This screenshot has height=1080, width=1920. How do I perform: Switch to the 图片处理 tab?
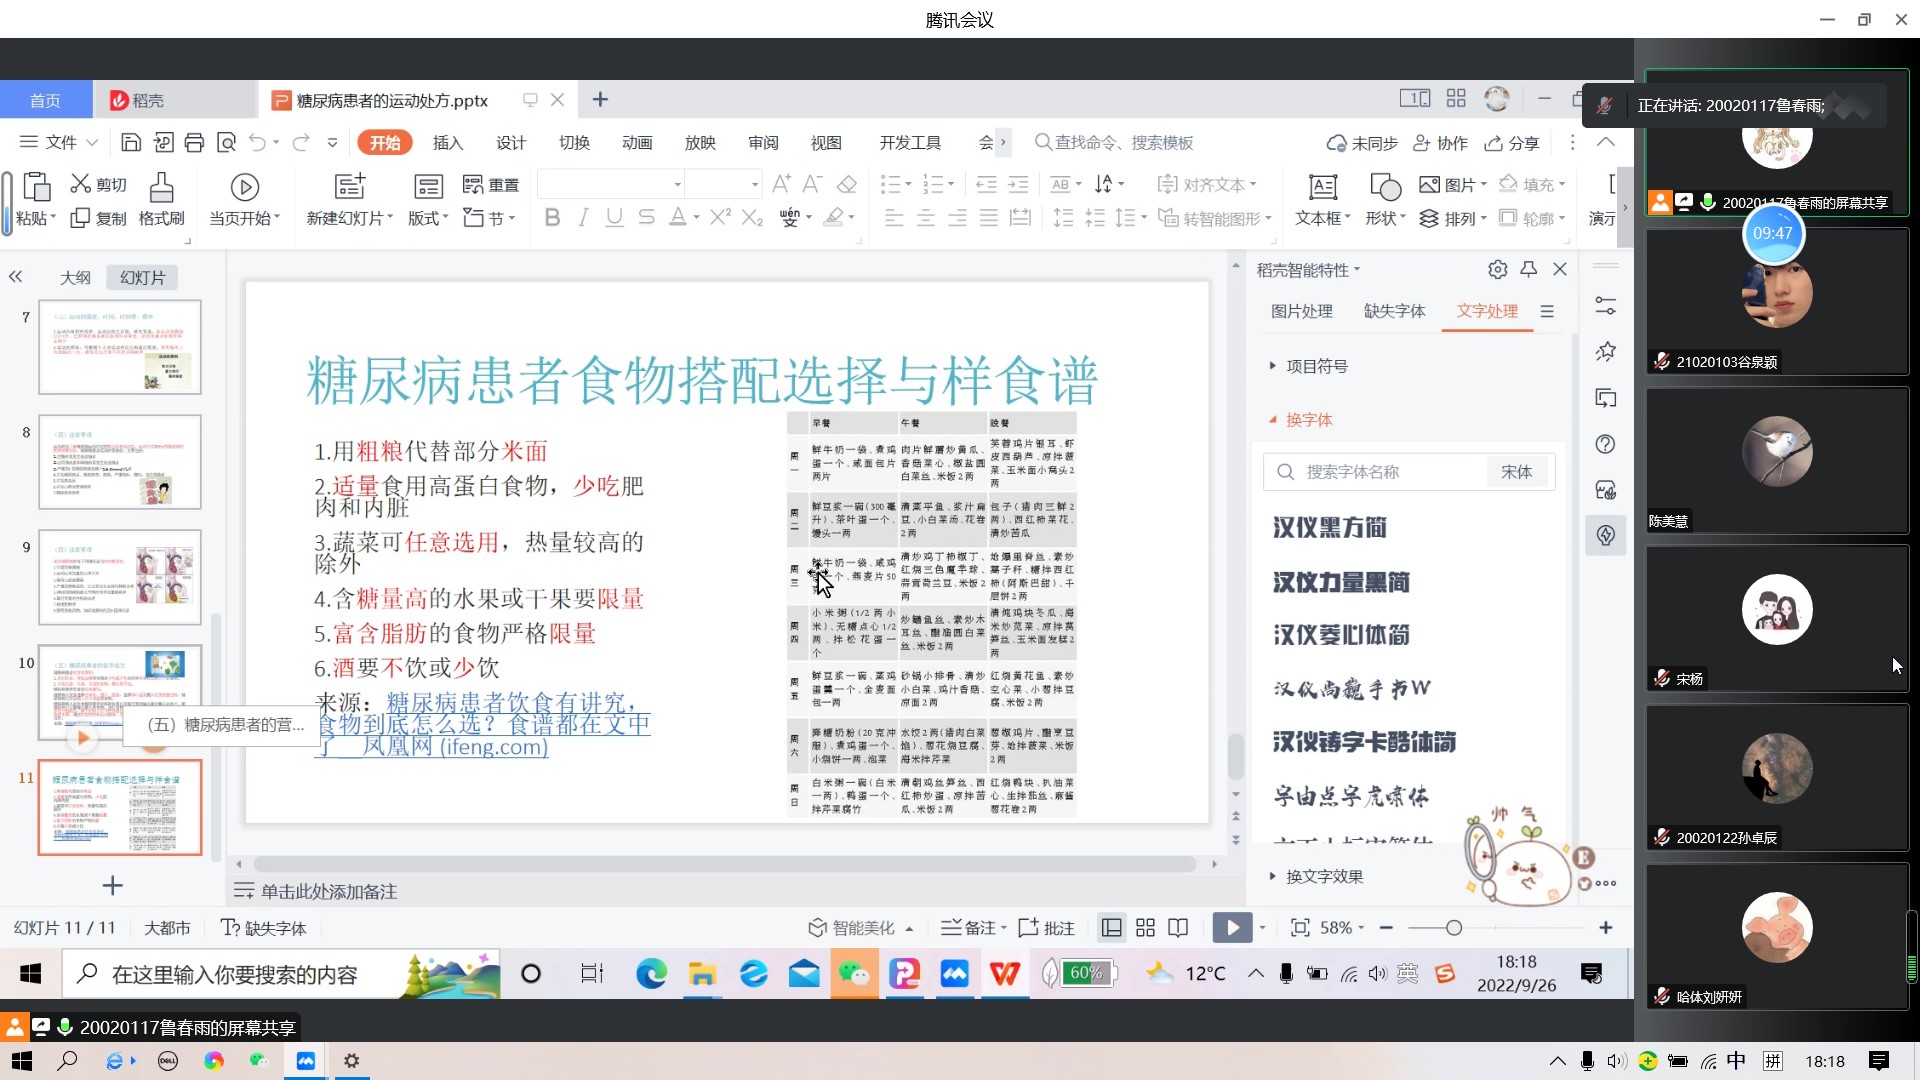1301,311
